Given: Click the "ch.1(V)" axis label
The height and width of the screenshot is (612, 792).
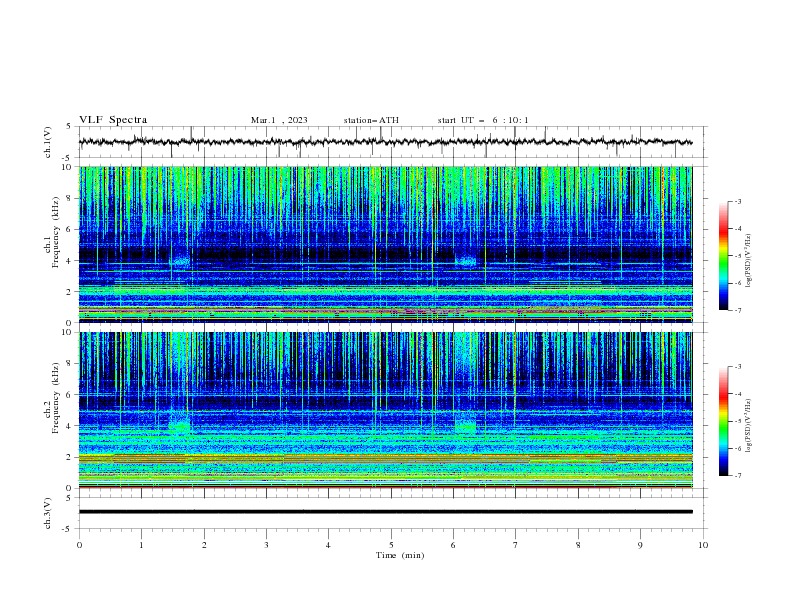Looking at the screenshot, I should coord(48,142).
